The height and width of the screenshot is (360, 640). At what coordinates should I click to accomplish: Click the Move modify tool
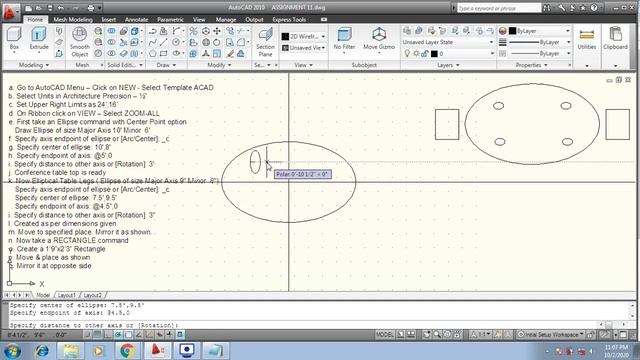click(217, 31)
